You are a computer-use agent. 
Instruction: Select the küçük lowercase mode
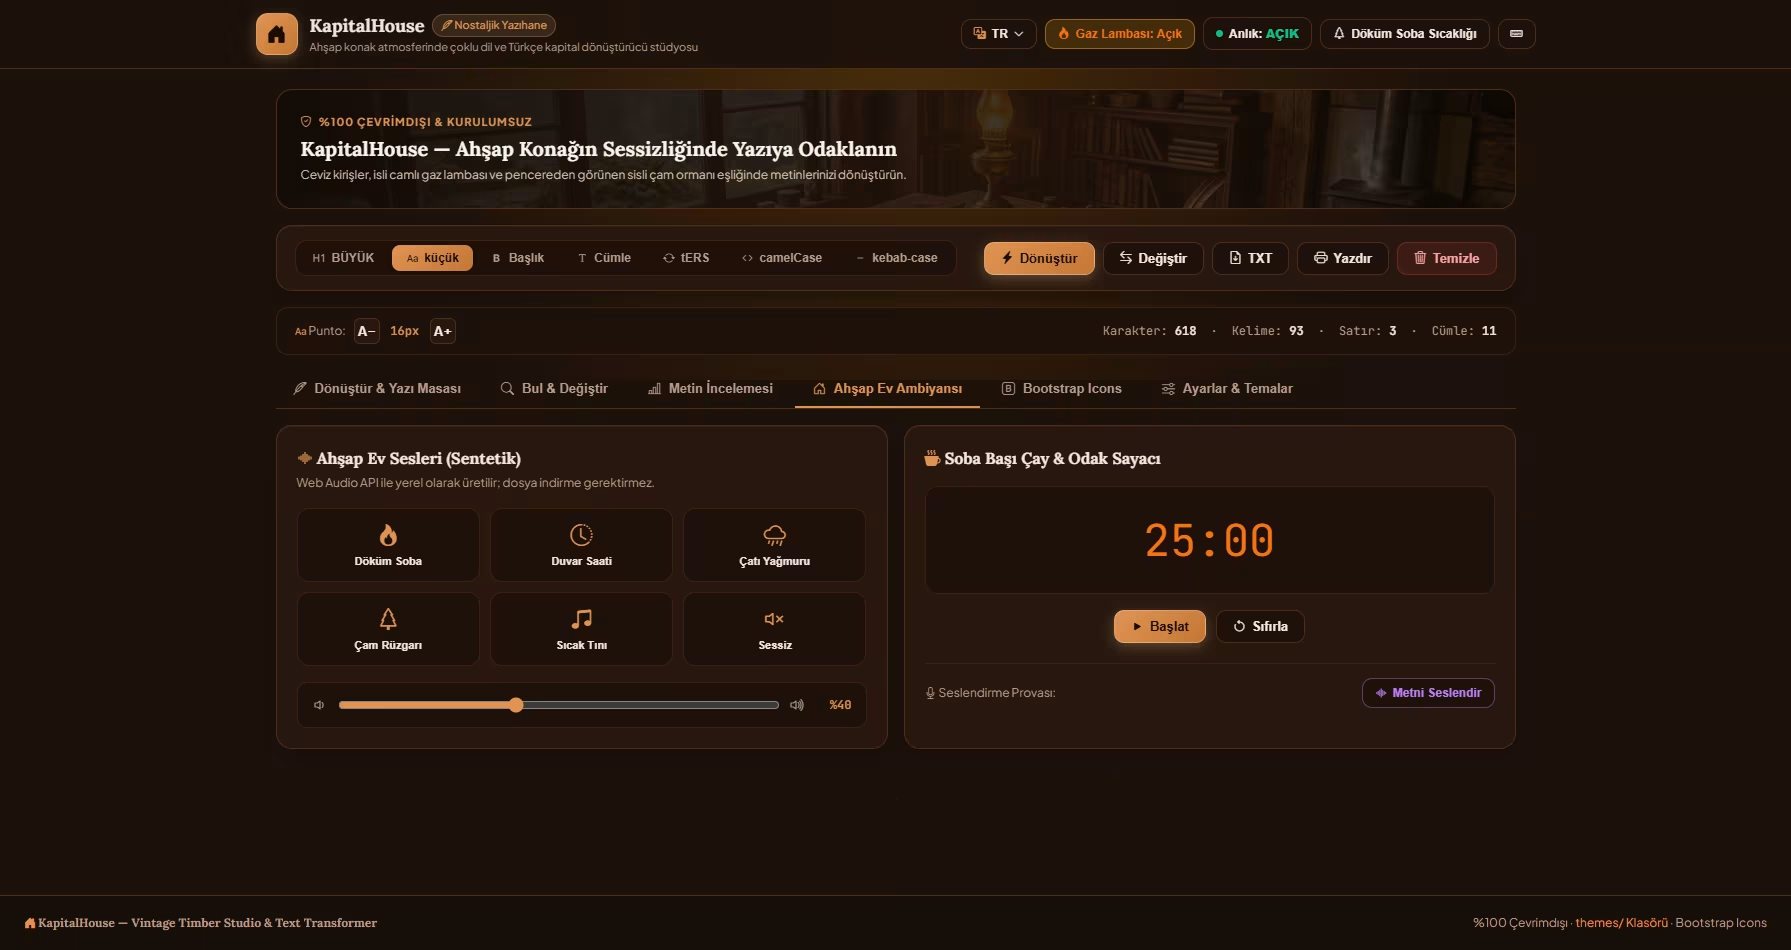tap(432, 258)
